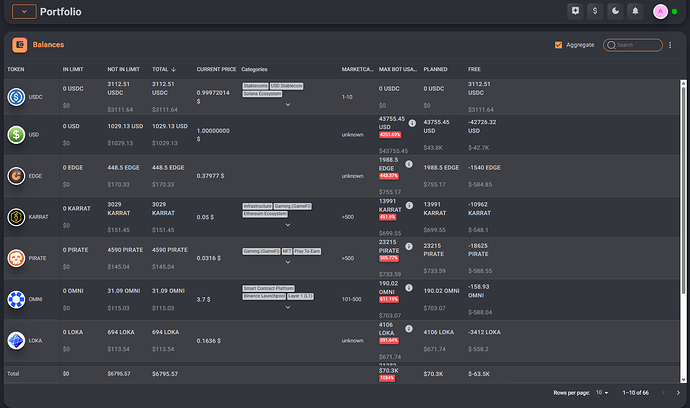
Task: Open the notifications bell
Action: 635,11
